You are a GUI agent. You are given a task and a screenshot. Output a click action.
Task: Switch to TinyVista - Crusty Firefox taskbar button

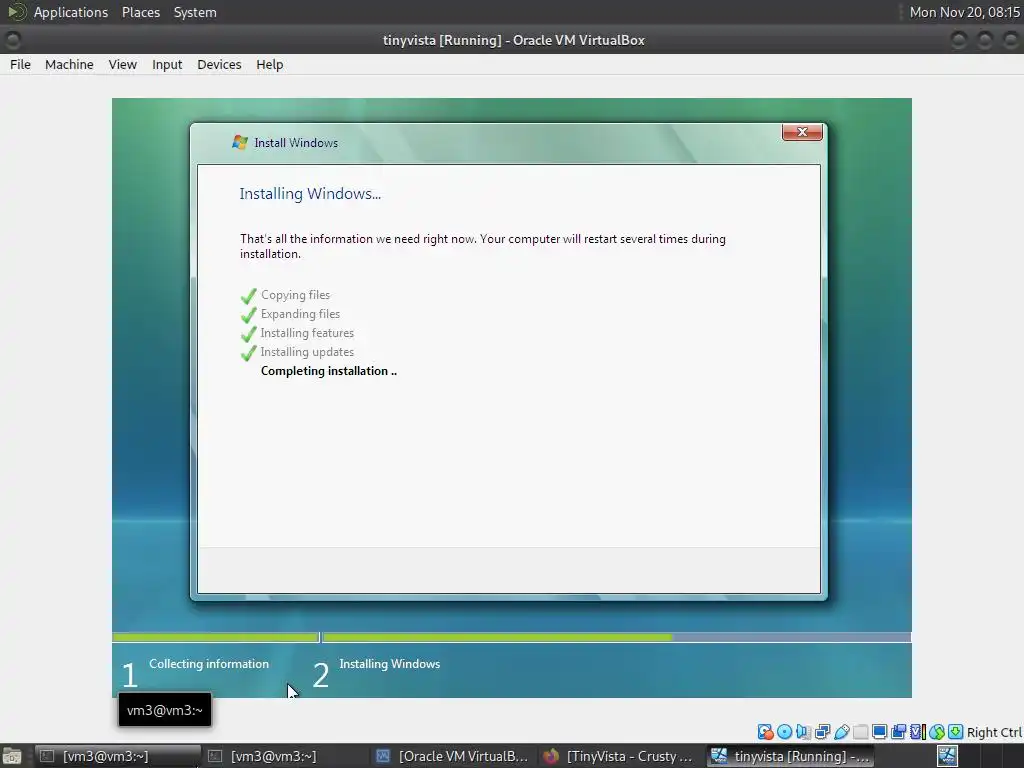tap(621, 756)
